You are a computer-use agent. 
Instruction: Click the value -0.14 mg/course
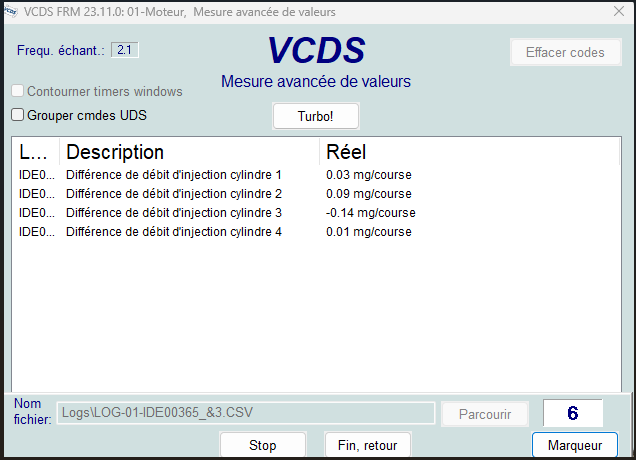tap(371, 213)
